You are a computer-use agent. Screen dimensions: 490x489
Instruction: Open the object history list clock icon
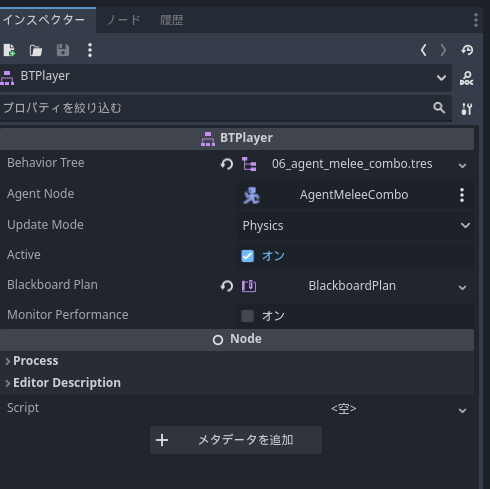[x=467, y=50]
